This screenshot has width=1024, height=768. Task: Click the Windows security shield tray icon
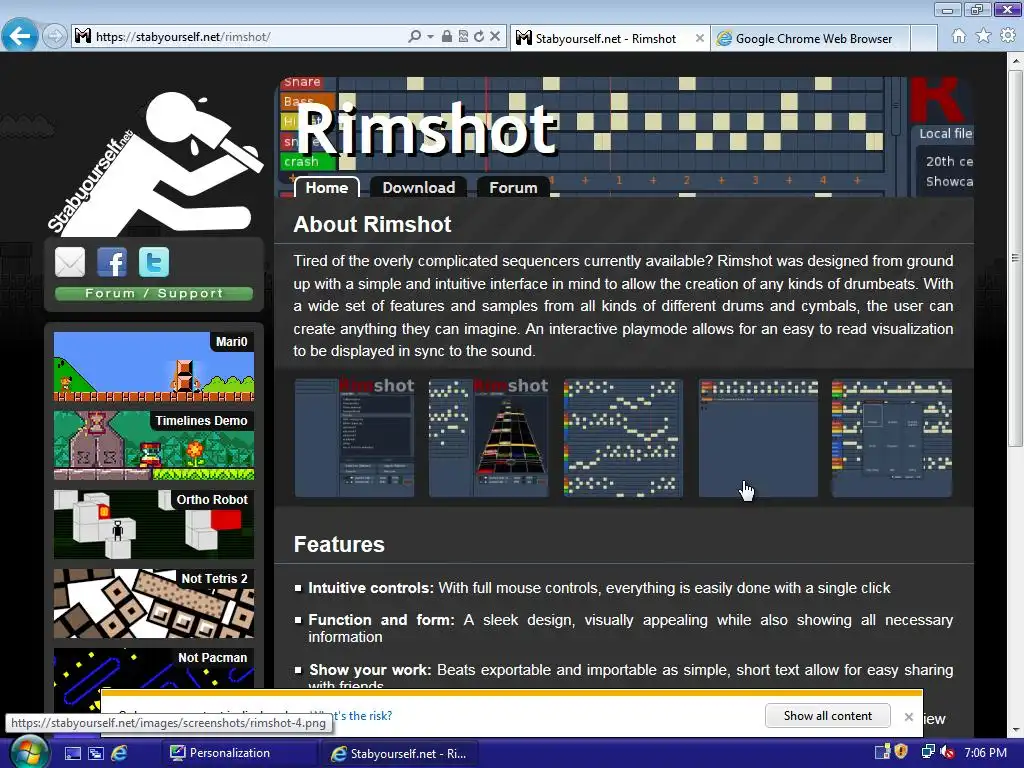click(901, 752)
